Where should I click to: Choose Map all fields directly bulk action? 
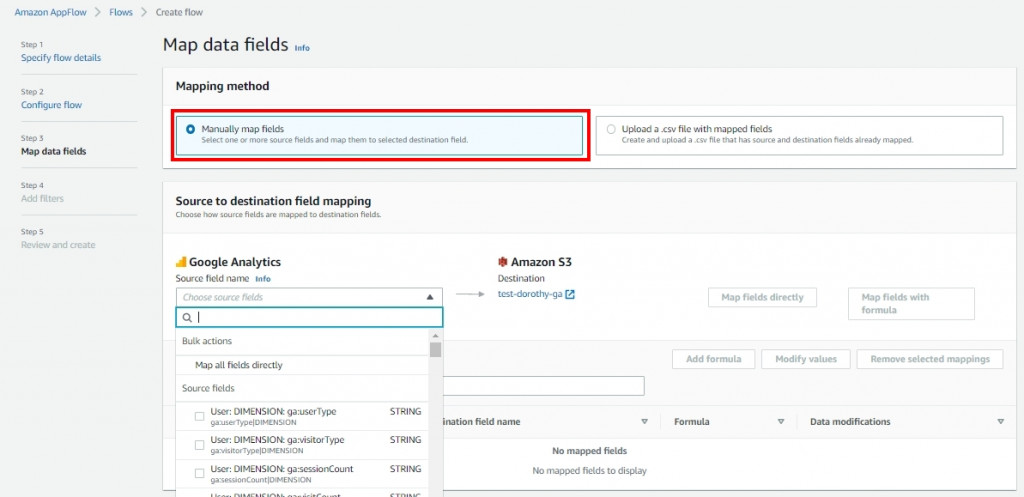(239, 365)
